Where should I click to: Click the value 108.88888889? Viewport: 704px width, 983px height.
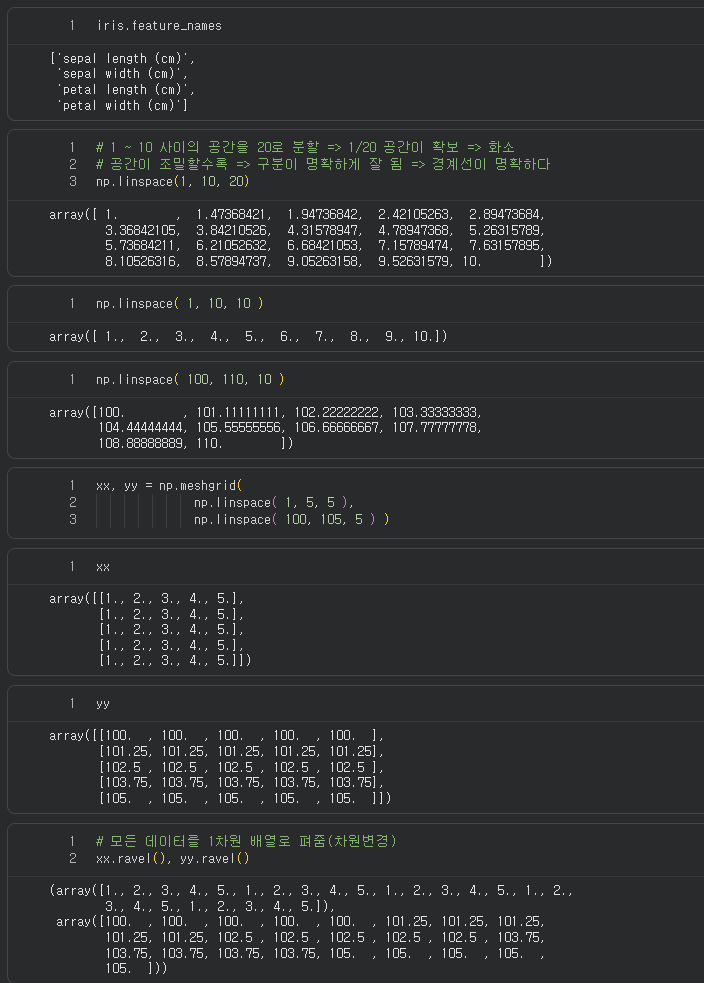[141, 443]
